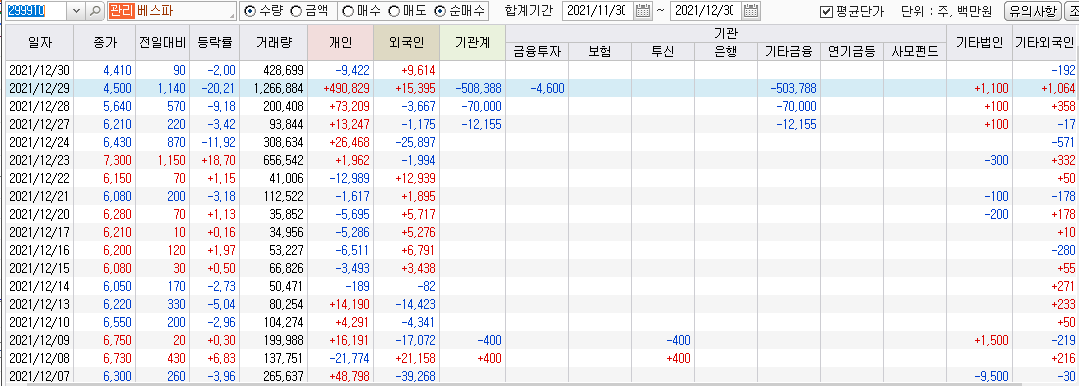Click the 기타외국인 value +1,064
Image resolution: width=1079 pixels, height=386 pixels.
click(x=1058, y=88)
